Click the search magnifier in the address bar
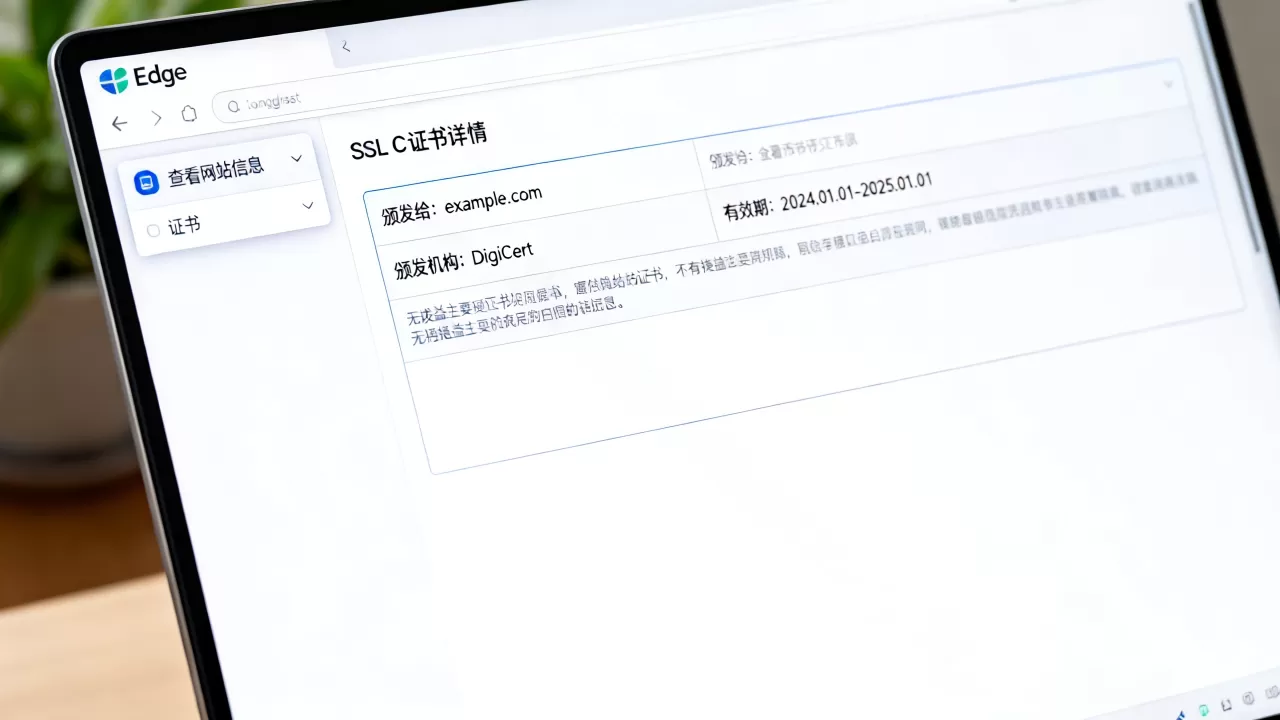 [233, 105]
